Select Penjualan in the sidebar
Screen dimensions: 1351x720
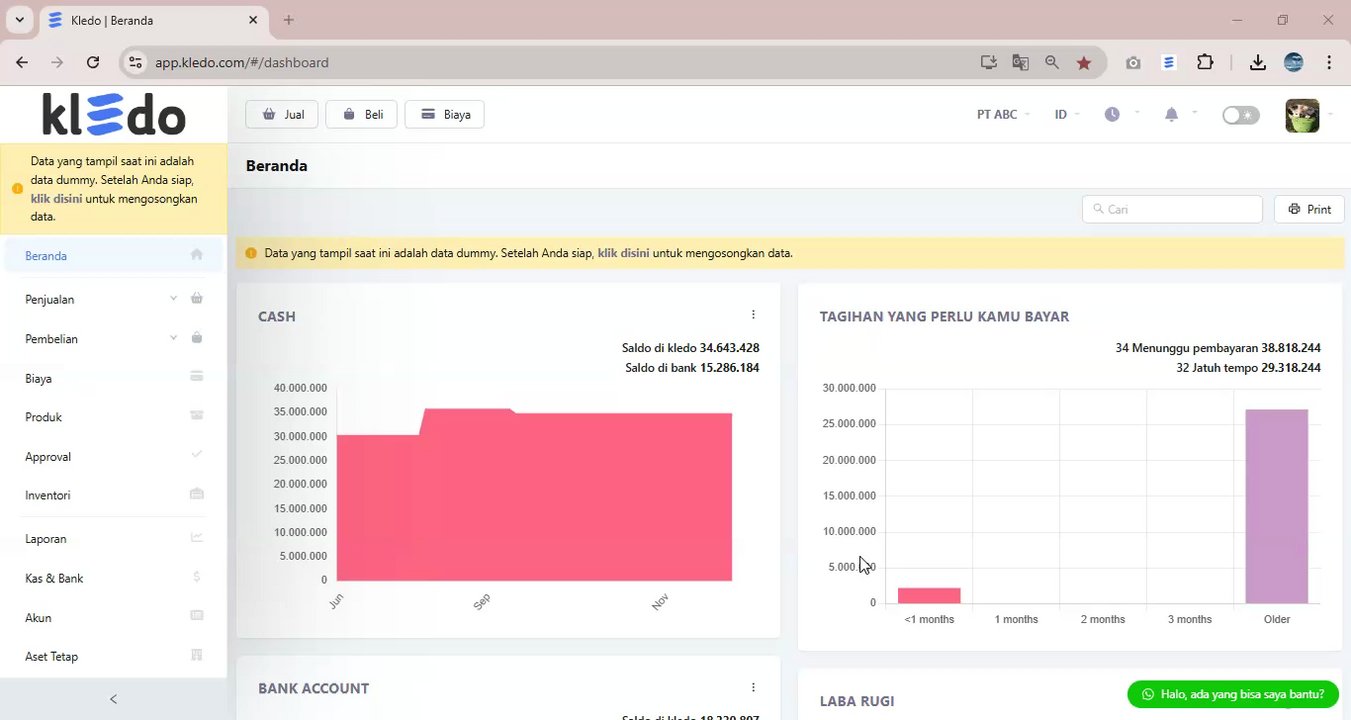113,299
